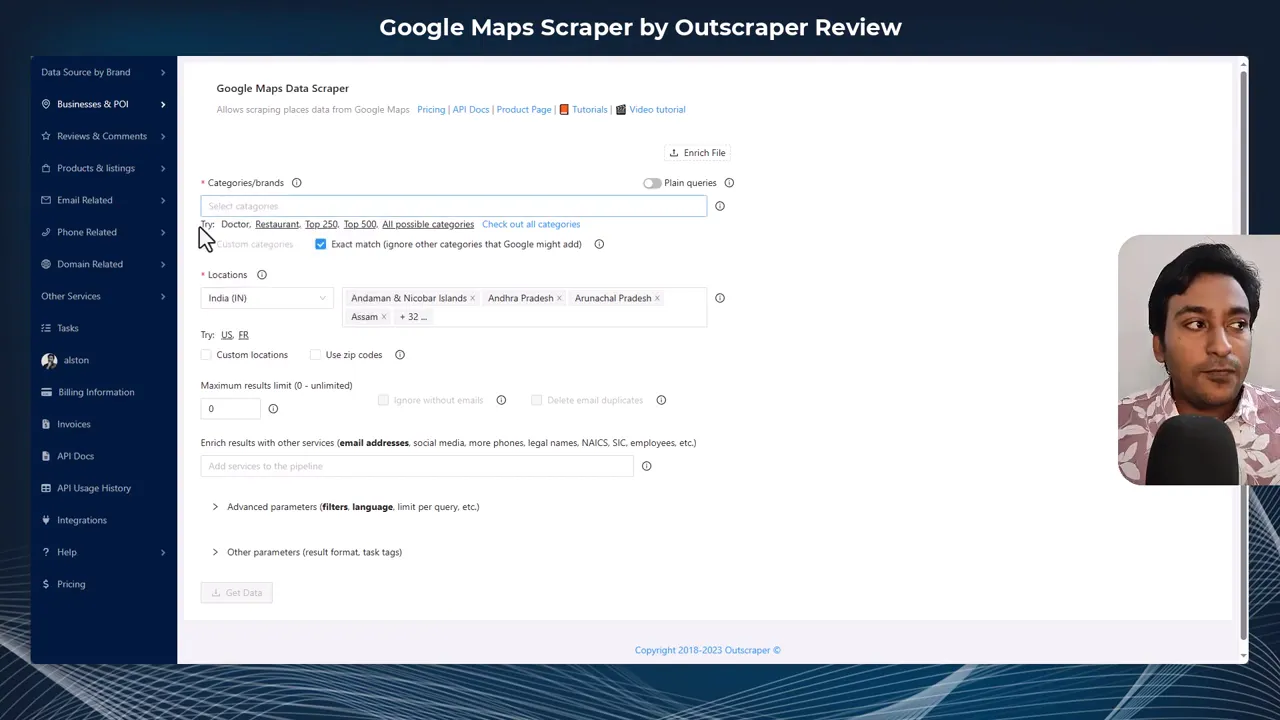Click the Invoices sidebar icon
Screen dimensions: 1280x720
46,424
